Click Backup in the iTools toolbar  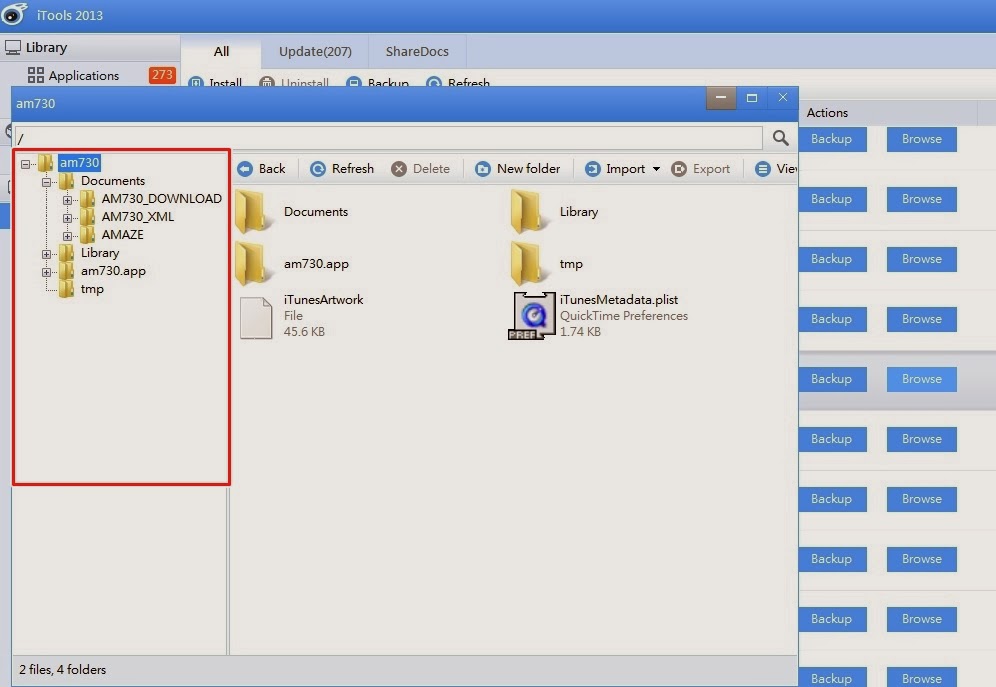[378, 83]
